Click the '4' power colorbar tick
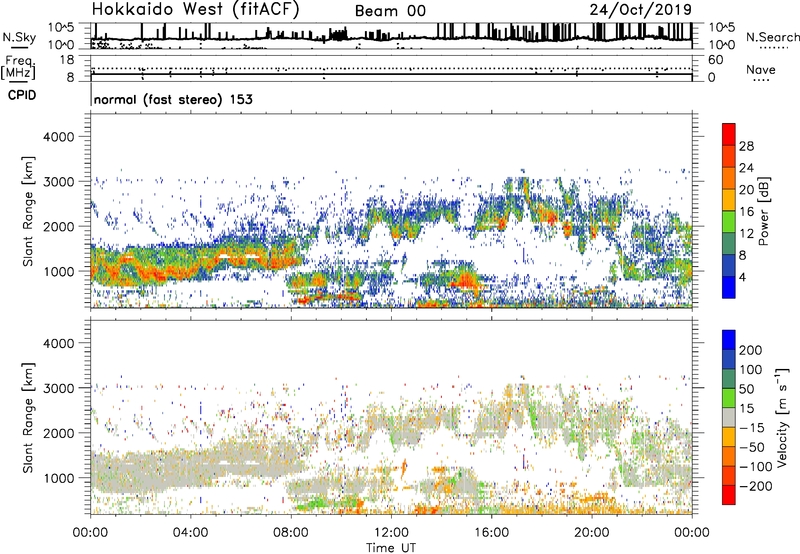Screen dimensions: 800x554 tap(743, 277)
